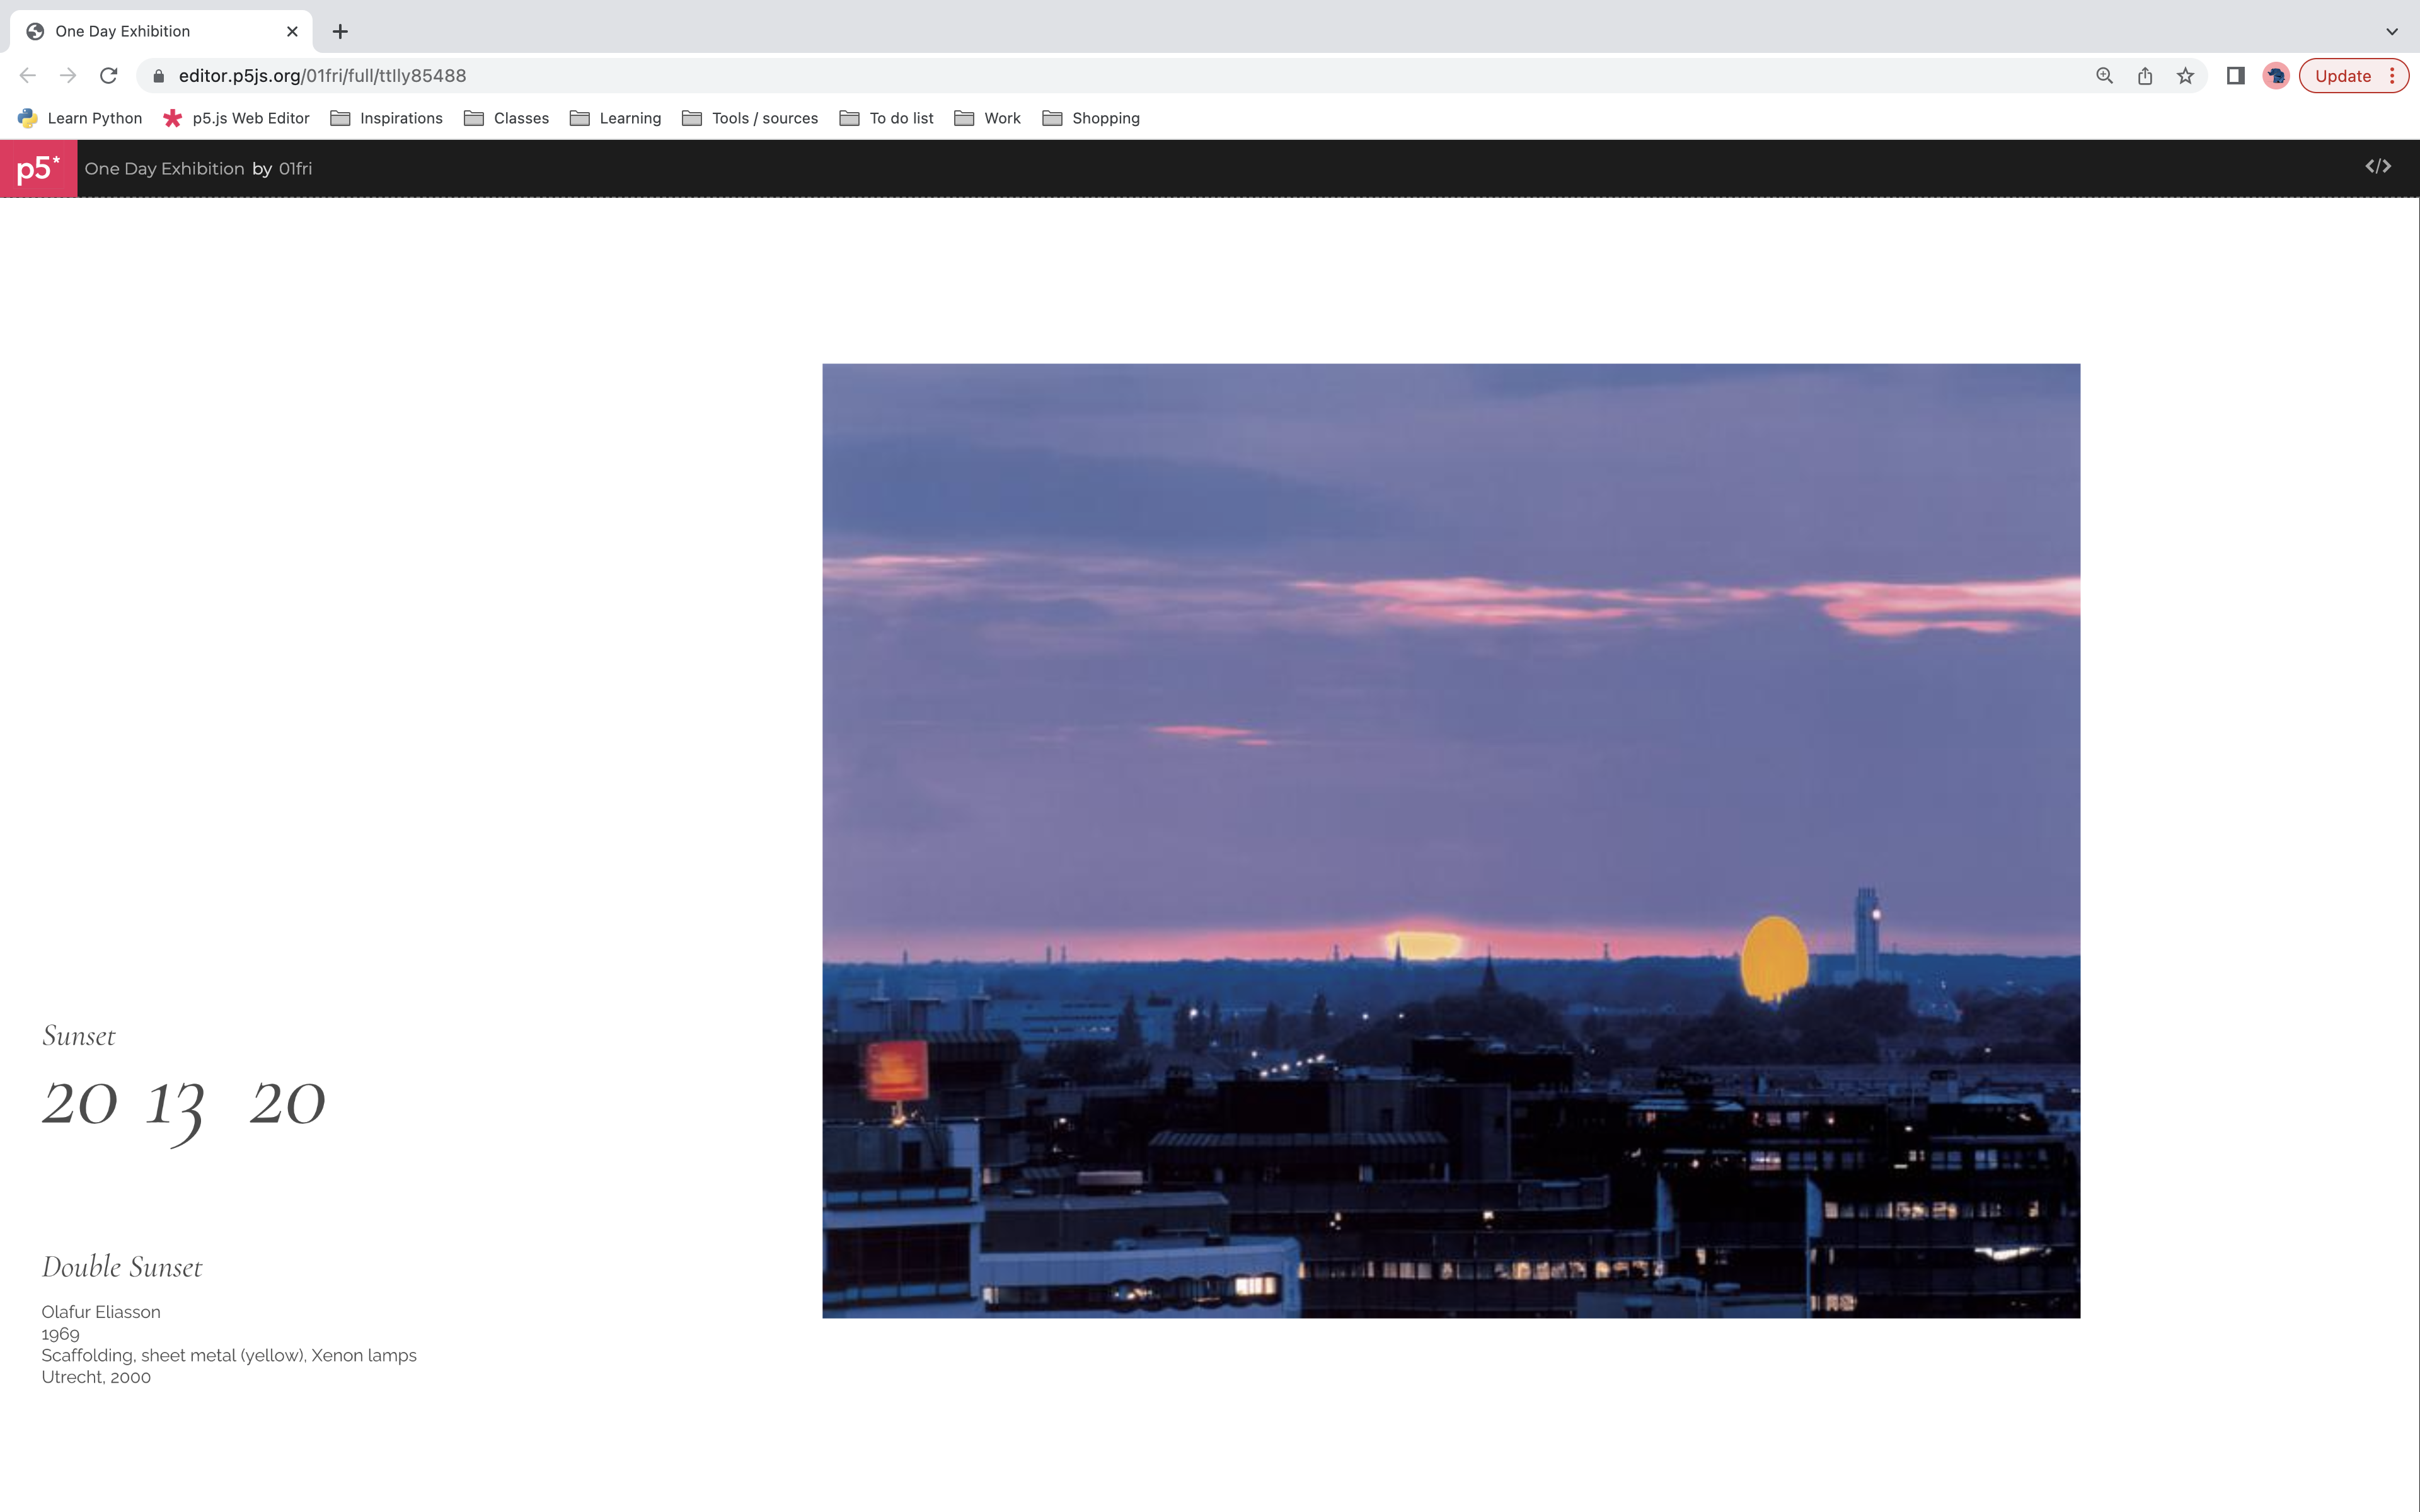Viewport: 2420px width, 1512px height.
Task: Go forward with the forward arrow
Action: (68, 76)
